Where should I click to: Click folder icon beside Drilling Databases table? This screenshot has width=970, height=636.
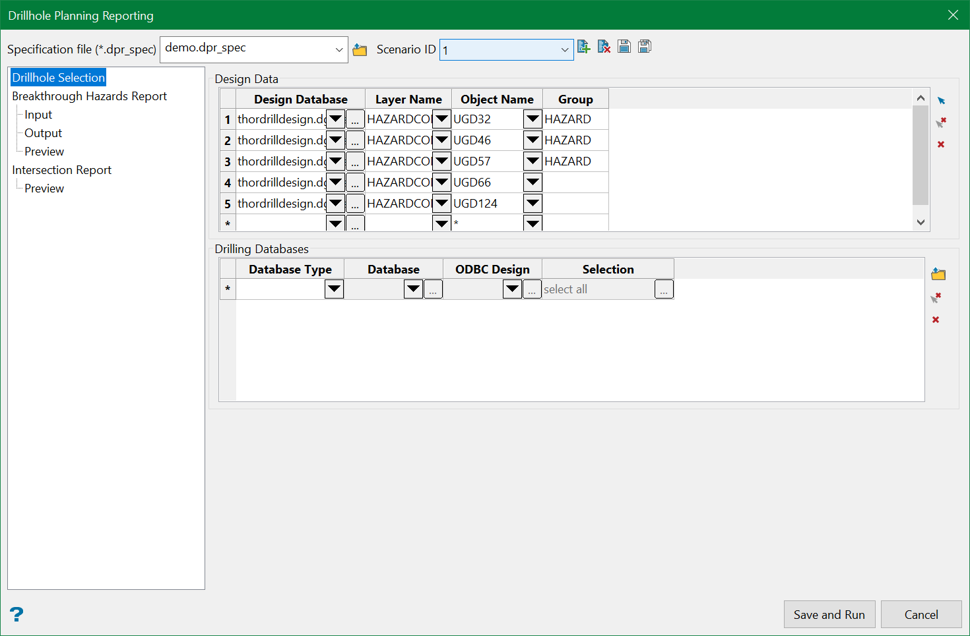point(938,274)
